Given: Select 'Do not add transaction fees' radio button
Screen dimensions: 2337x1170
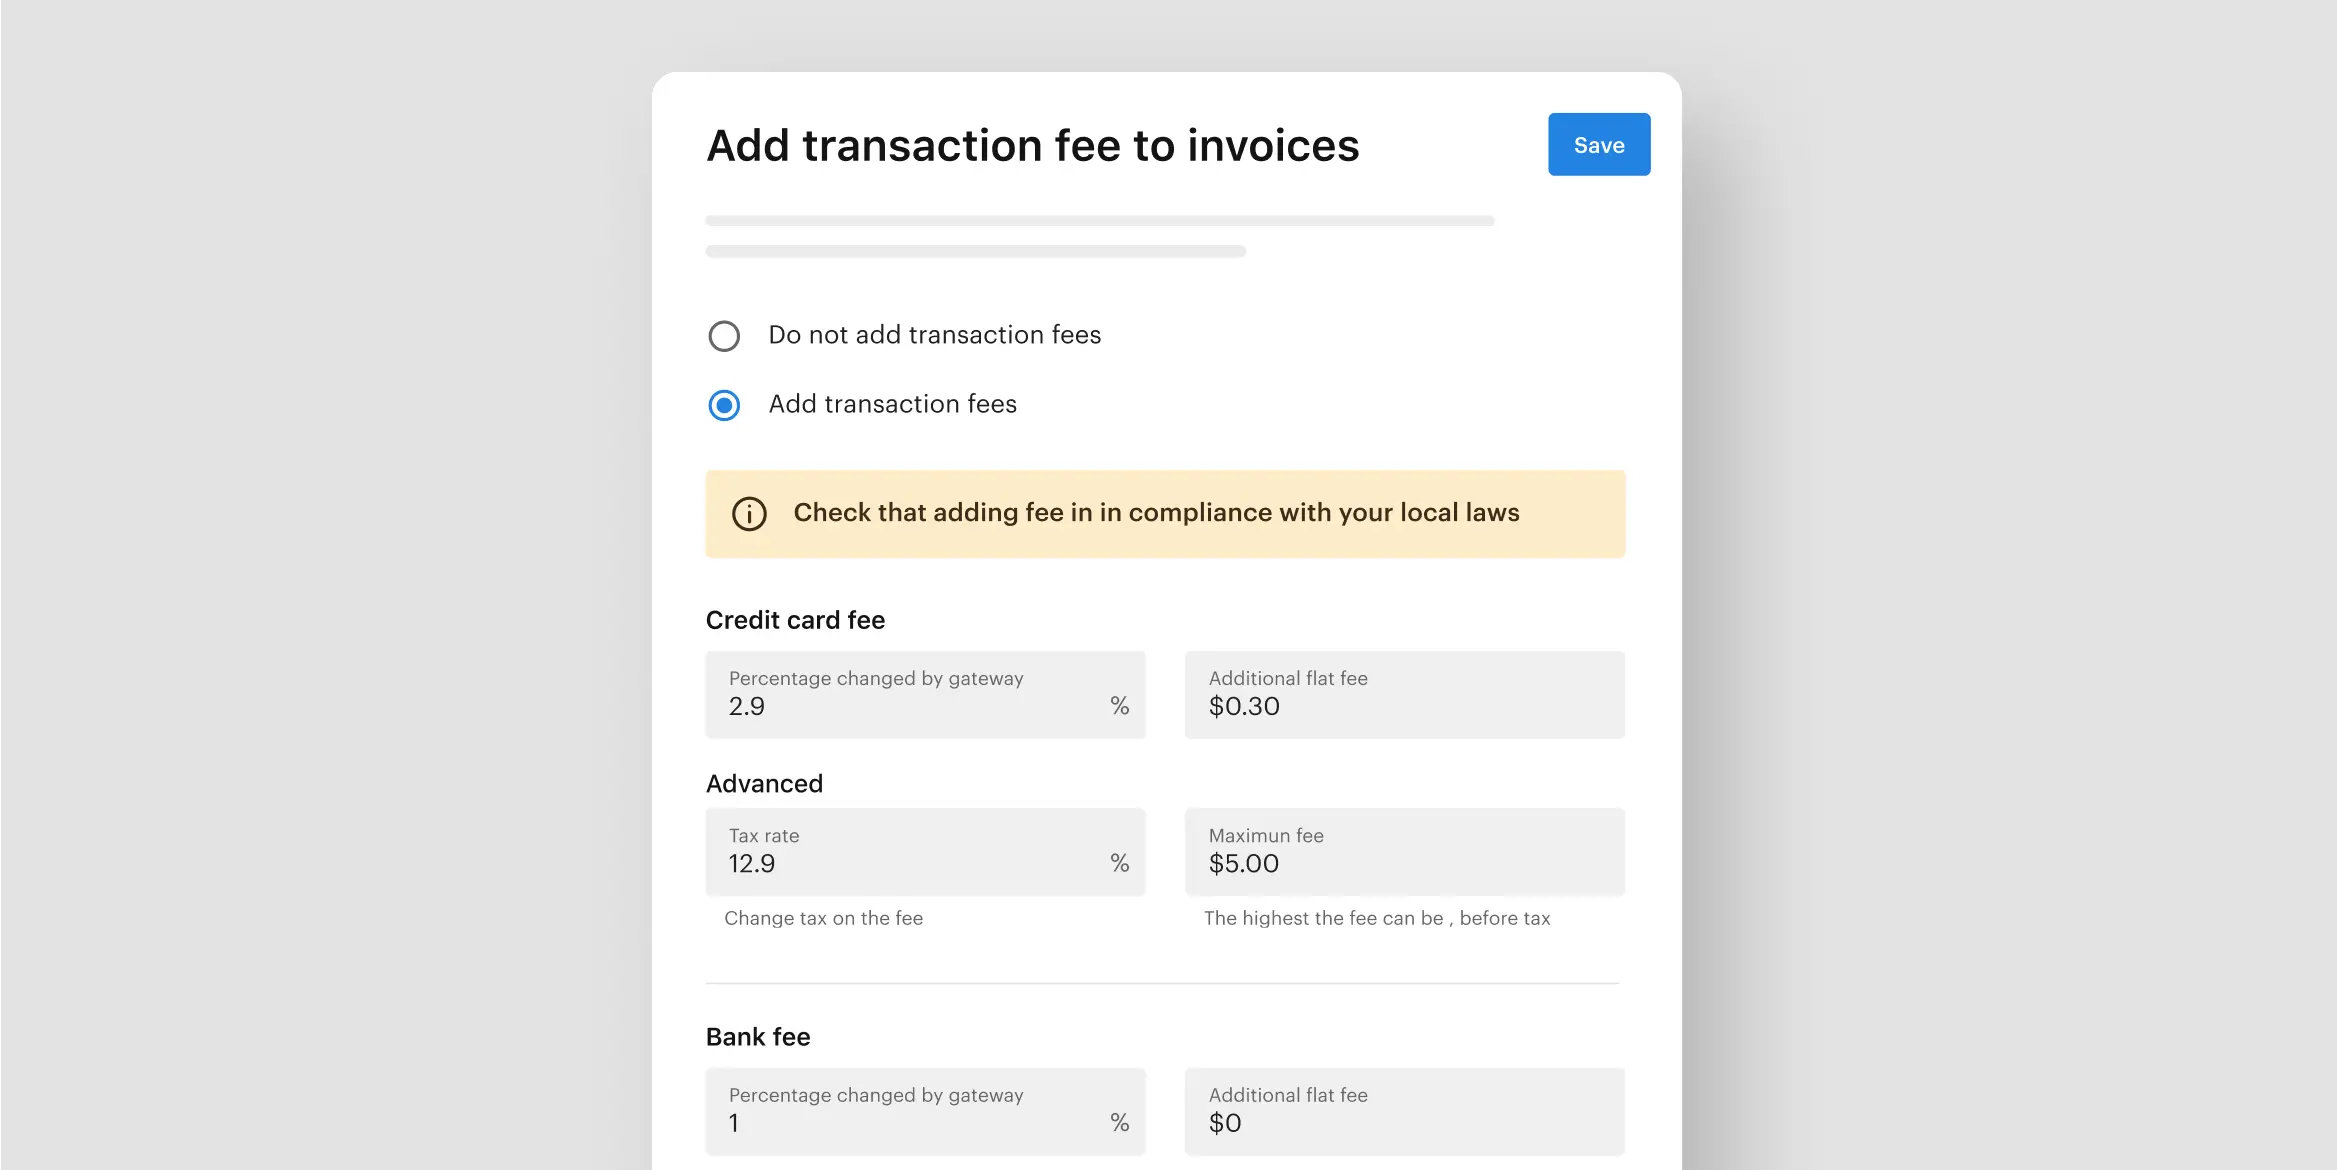Looking at the screenshot, I should pyautogui.click(x=722, y=334).
